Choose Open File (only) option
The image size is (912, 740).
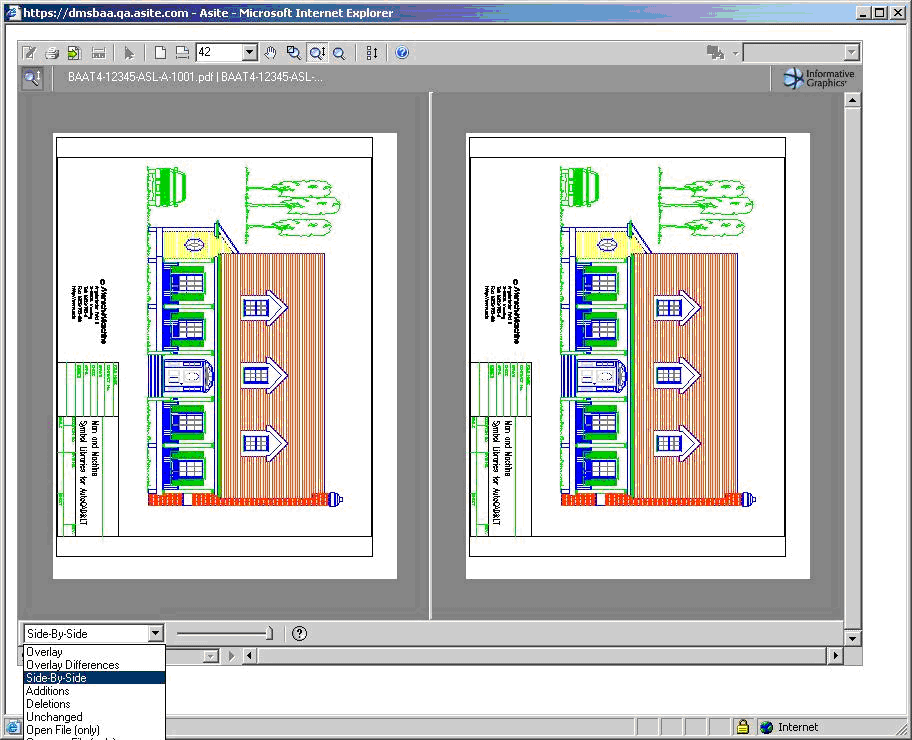[x=94, y=730]
